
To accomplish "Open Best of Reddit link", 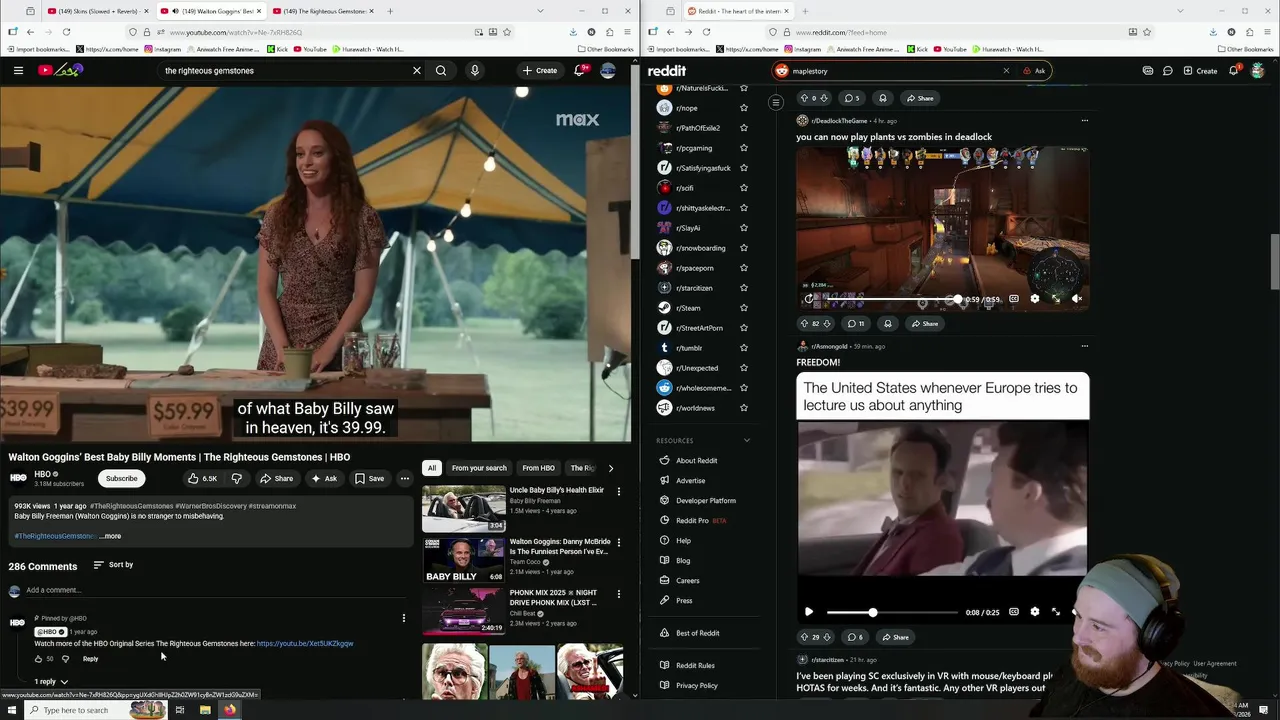I will (x=697, y=633).
